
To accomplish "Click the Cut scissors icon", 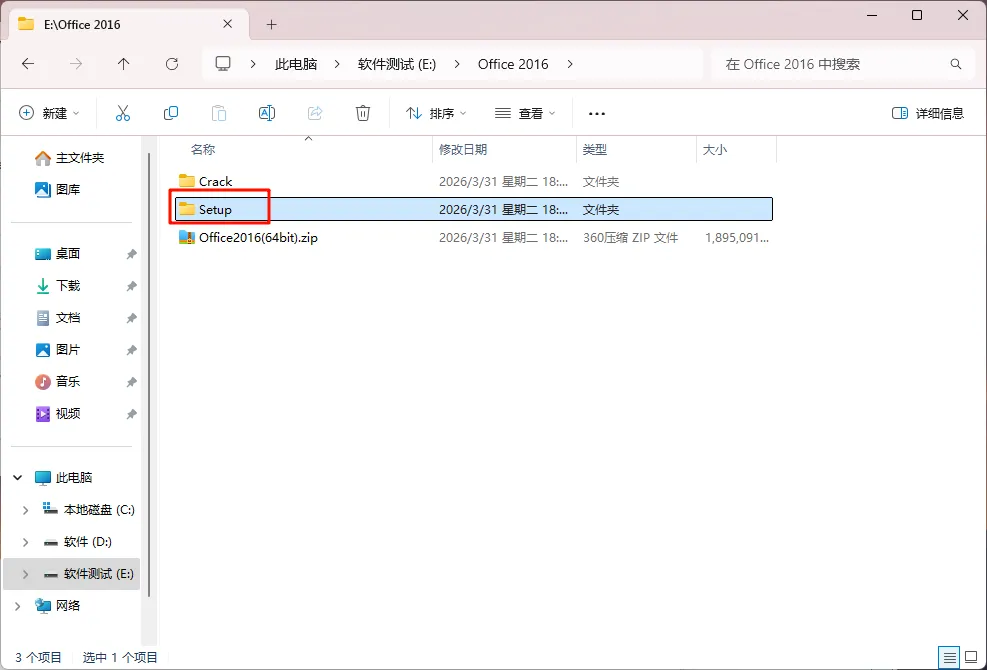I will pyautogui.click(x=123, y=113).
